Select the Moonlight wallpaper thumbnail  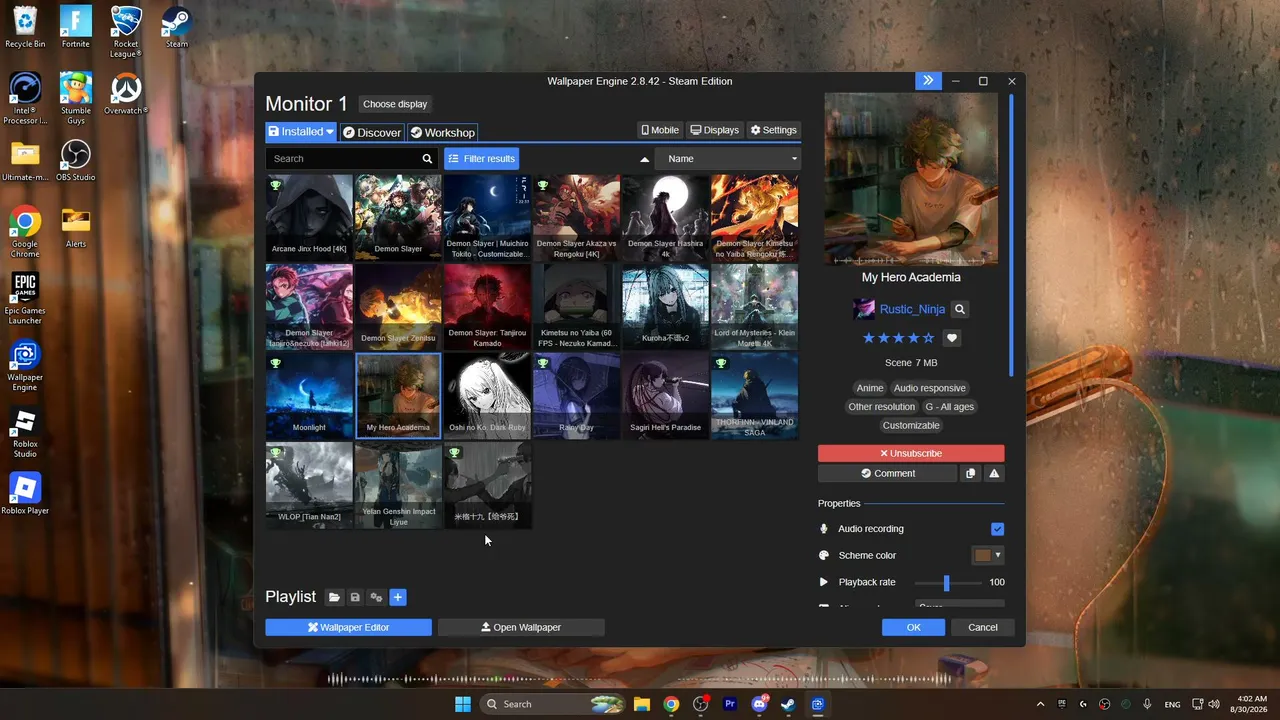pos(309,396)
